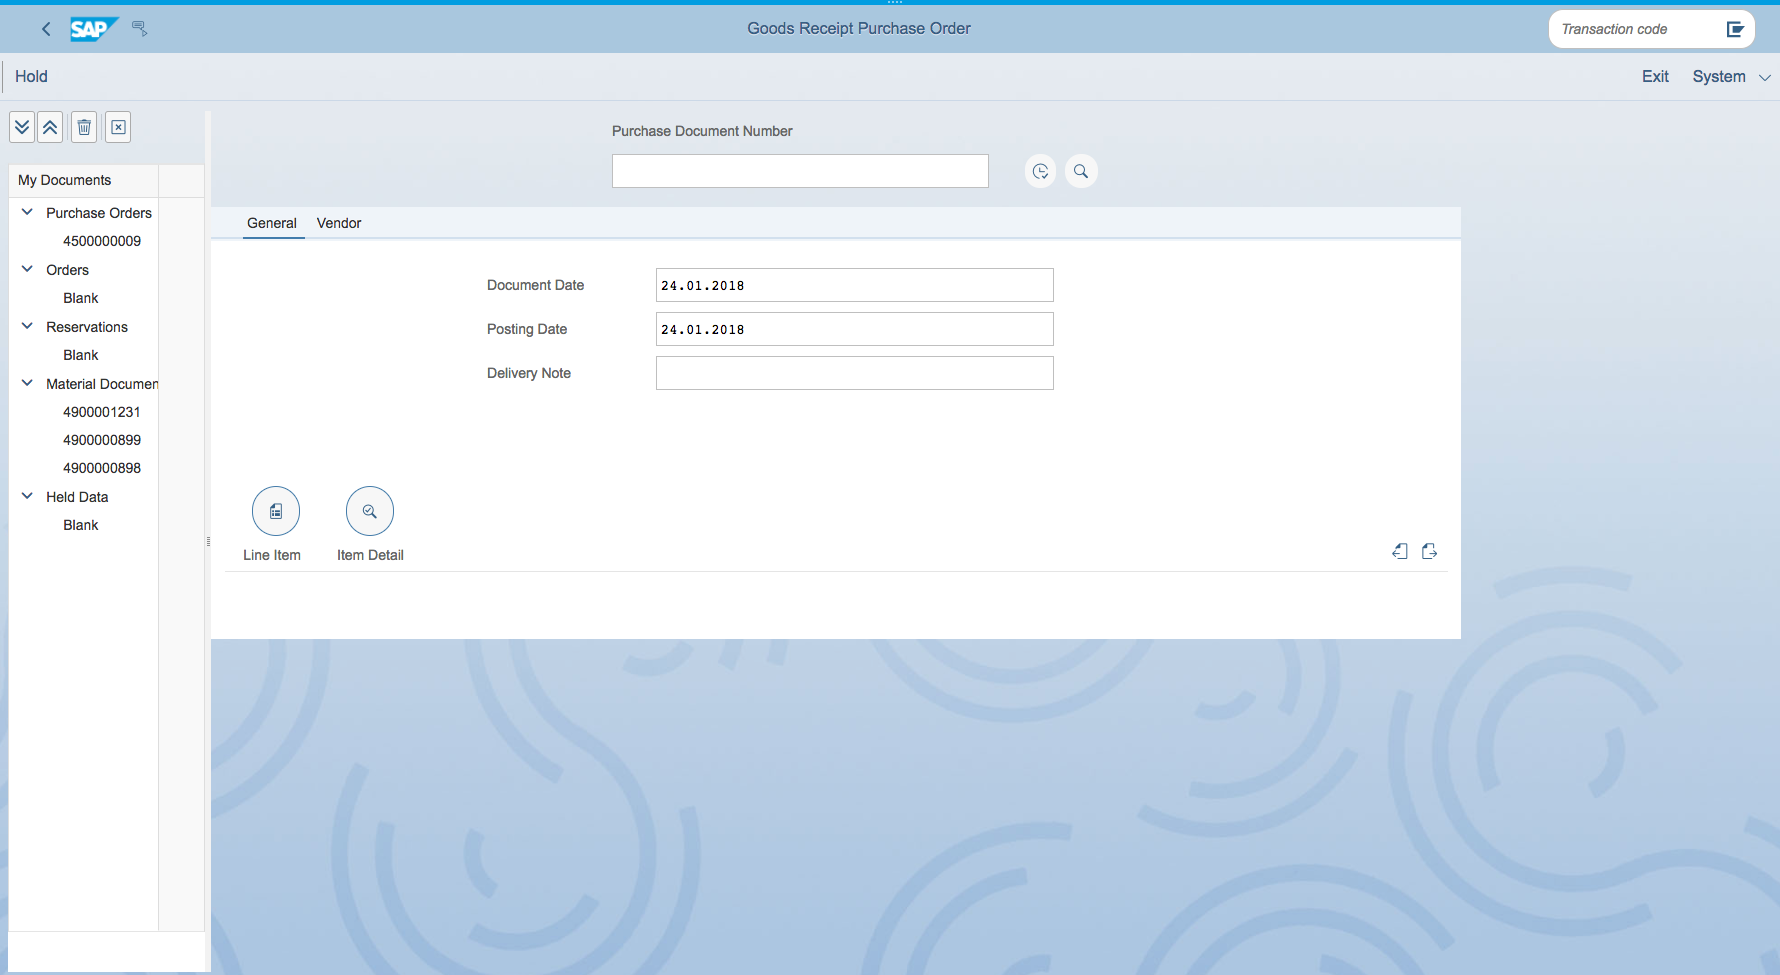Click the SAP logo

(x=93, y=29)
